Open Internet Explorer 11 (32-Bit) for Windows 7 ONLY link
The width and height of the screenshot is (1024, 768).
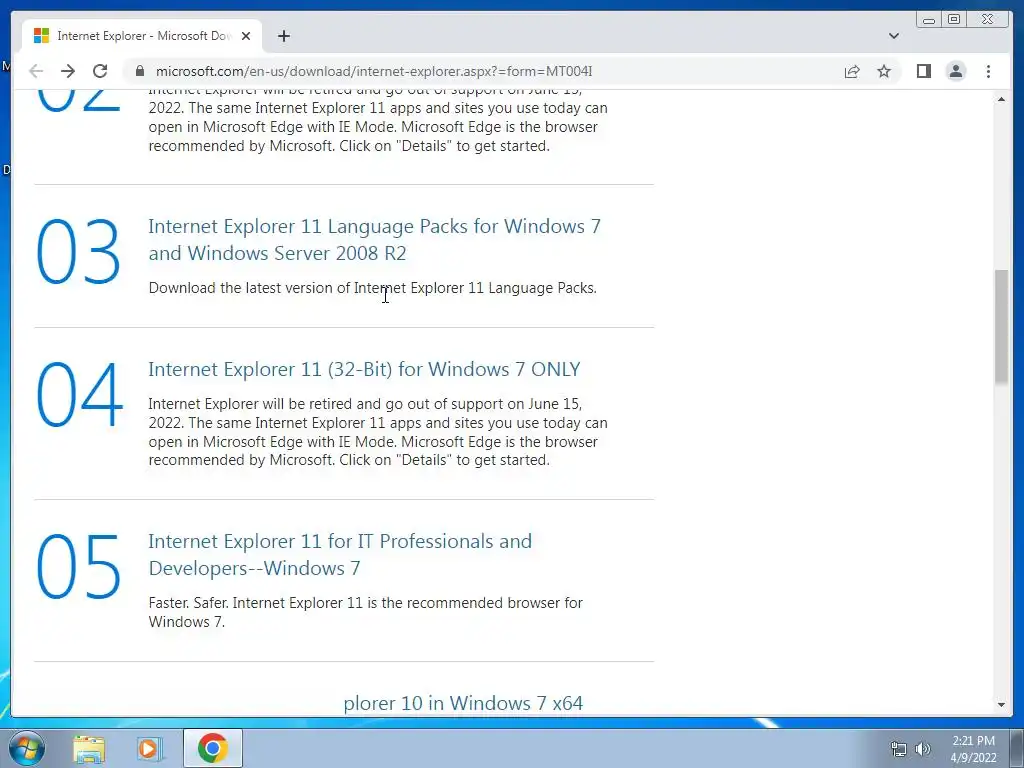(x=364, y=369)
